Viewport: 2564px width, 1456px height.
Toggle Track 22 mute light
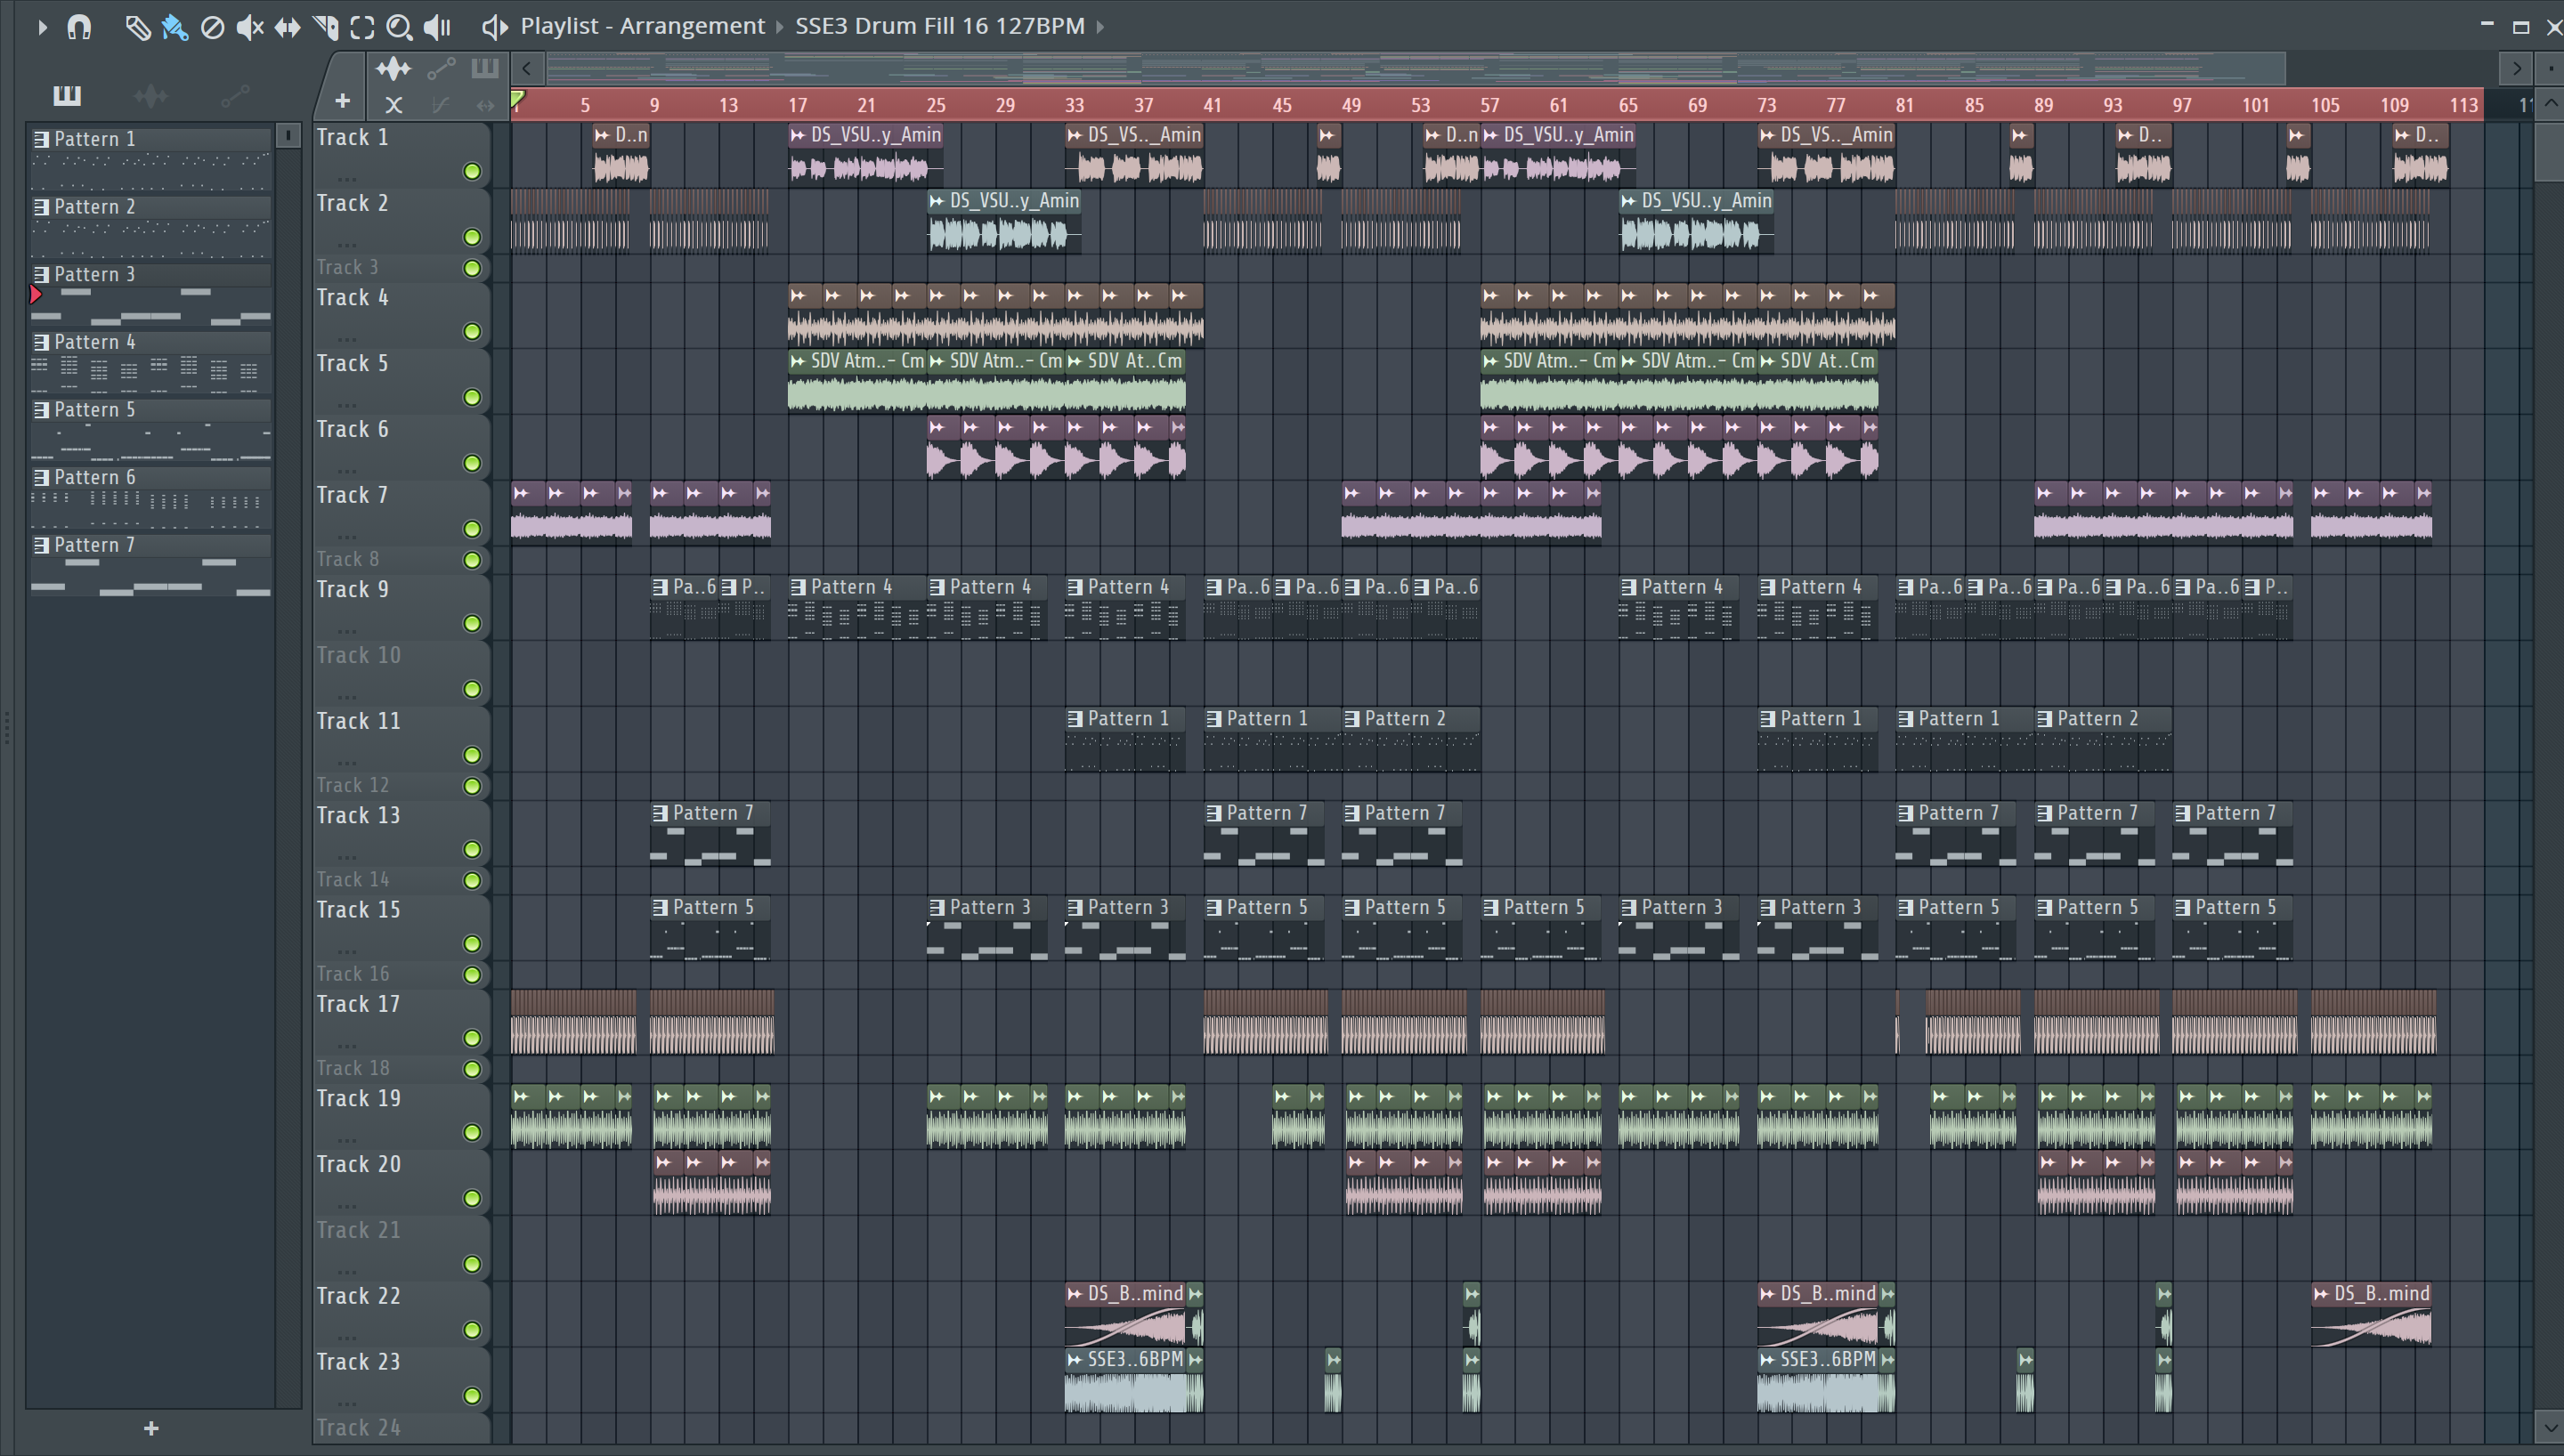[472, 1330]
